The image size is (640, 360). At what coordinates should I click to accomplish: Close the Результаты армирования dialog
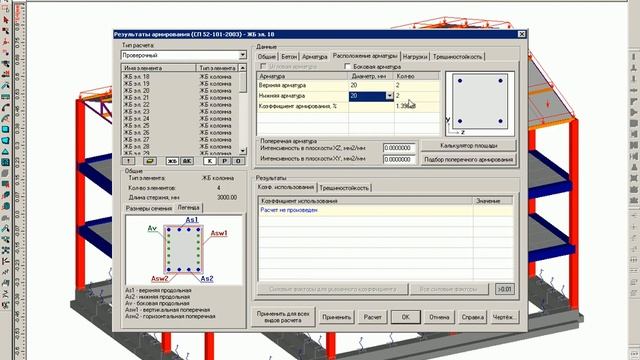521,34
